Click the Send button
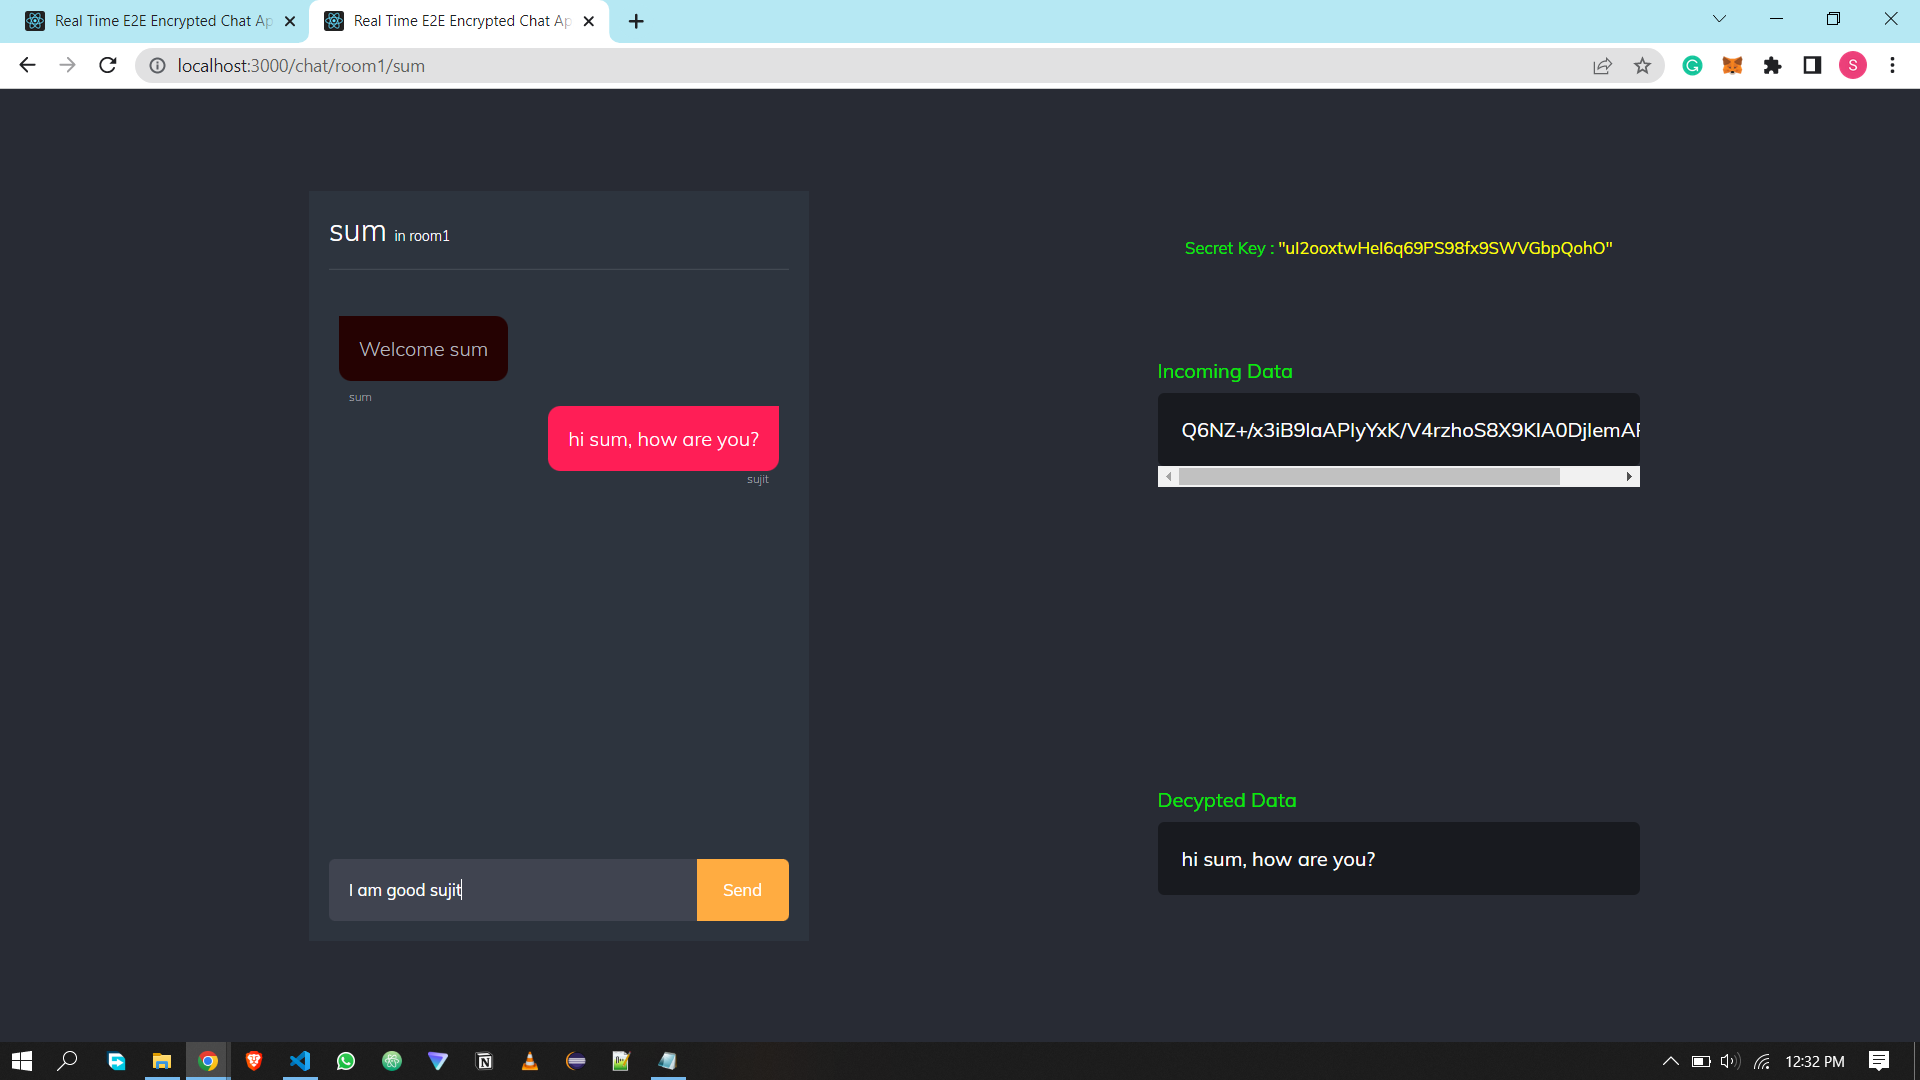The width and height of the screenshot is (1920, 1080). click(742, 889)
